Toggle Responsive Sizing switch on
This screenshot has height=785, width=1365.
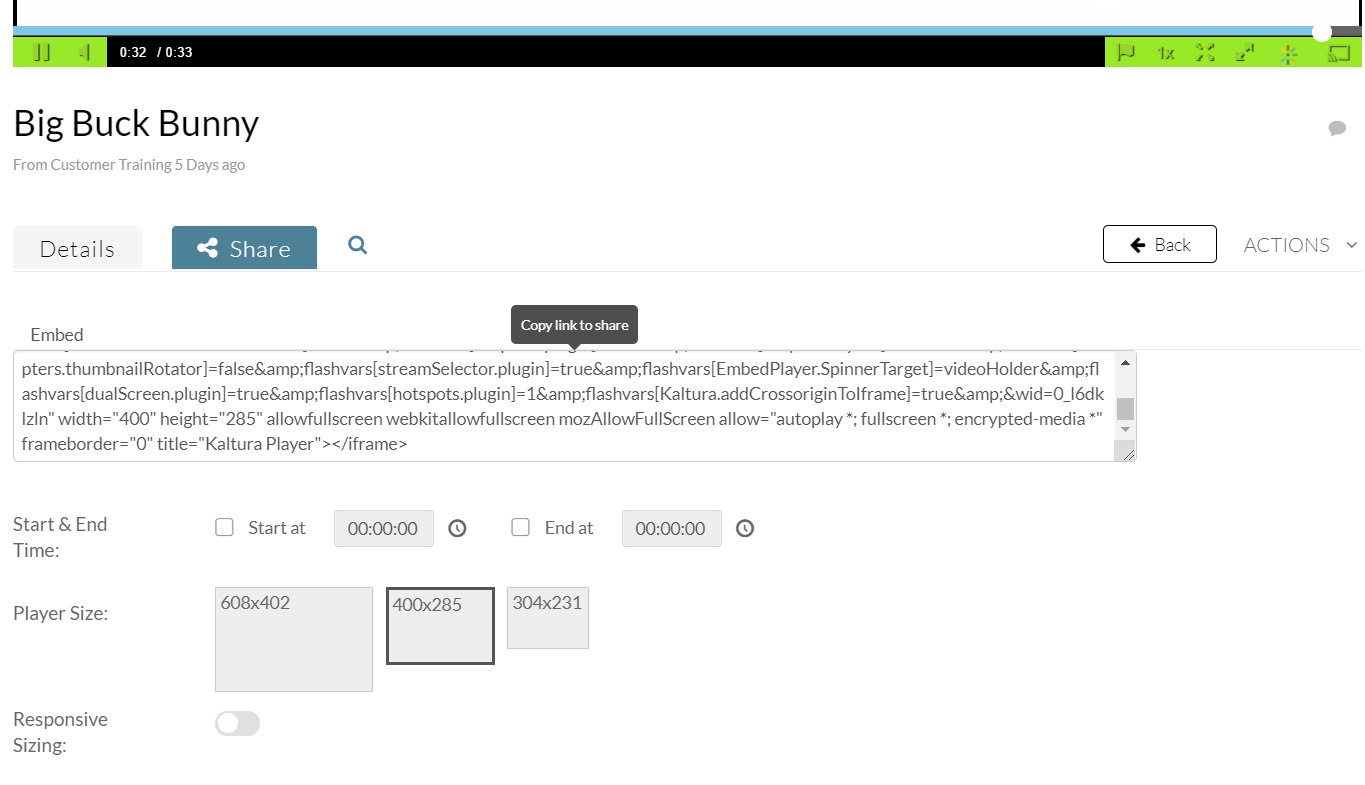point(238,723)
